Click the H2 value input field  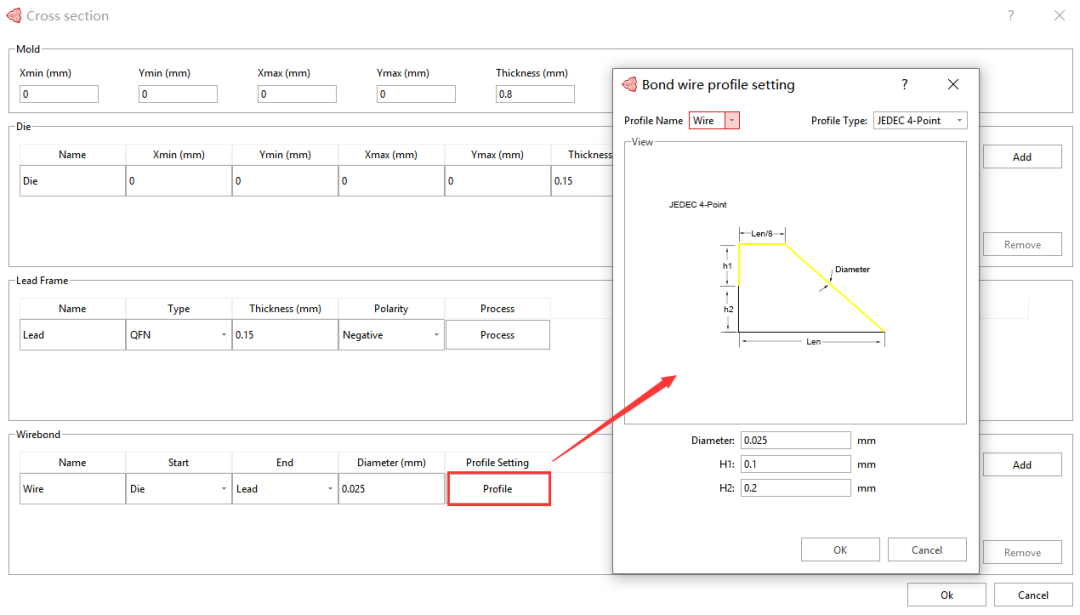tap(795, 488)
